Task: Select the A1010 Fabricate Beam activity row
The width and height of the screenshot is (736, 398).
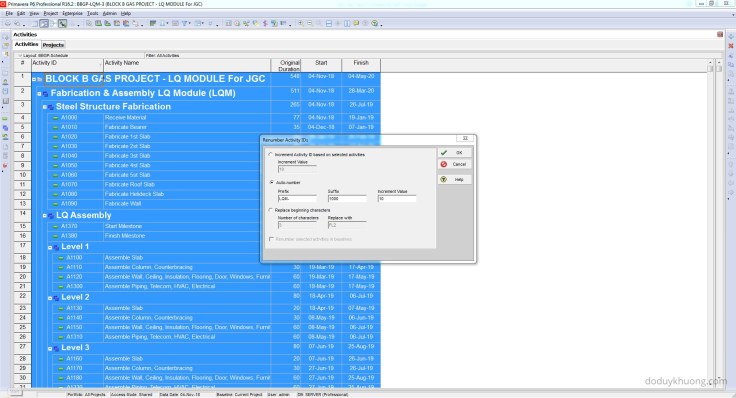Action: [206, 127]
